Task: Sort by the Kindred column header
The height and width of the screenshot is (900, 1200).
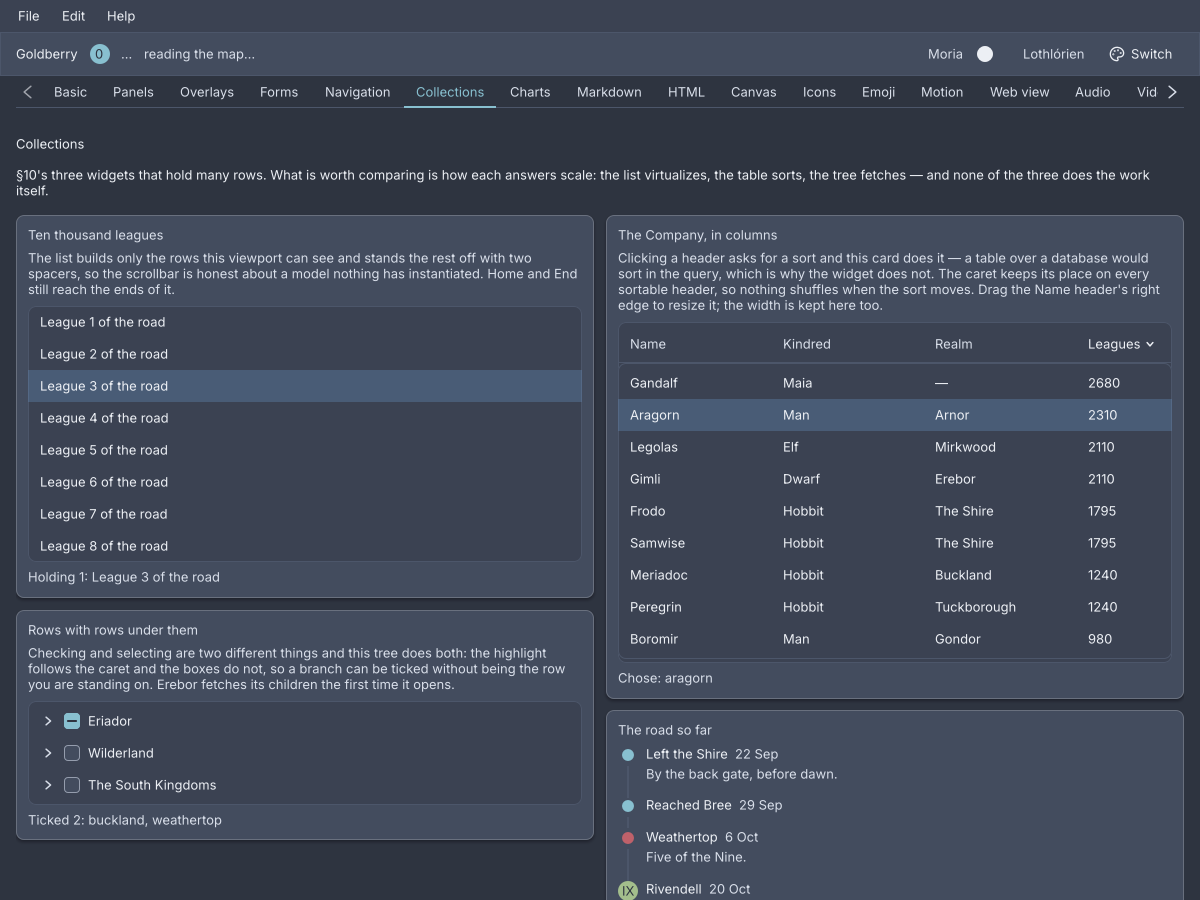Action: click(849, 344)
